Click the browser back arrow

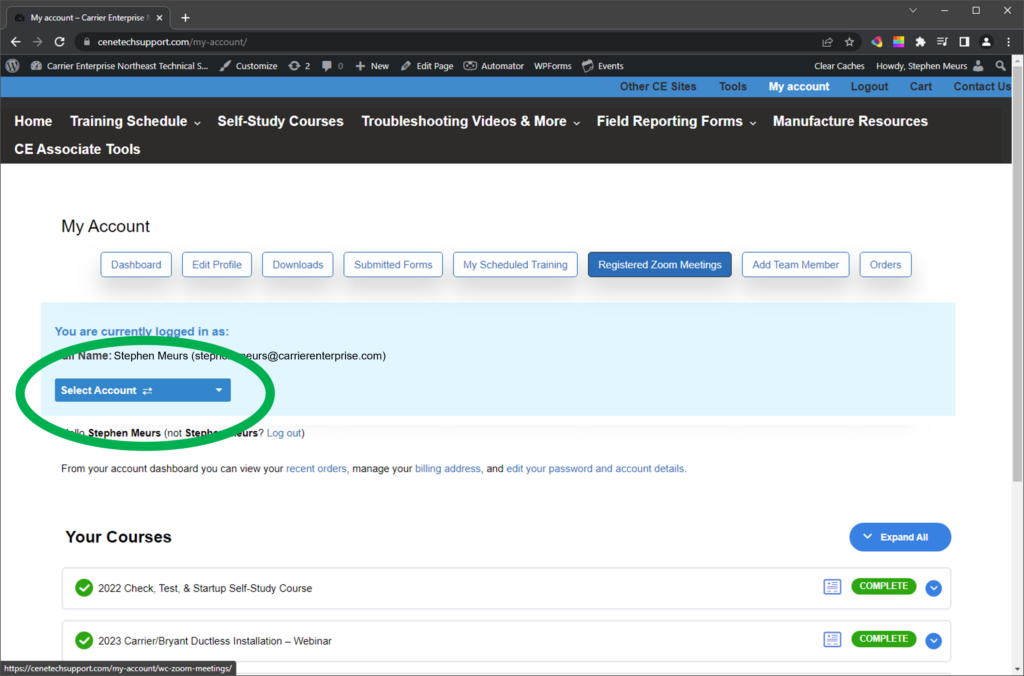click(16, 42)
